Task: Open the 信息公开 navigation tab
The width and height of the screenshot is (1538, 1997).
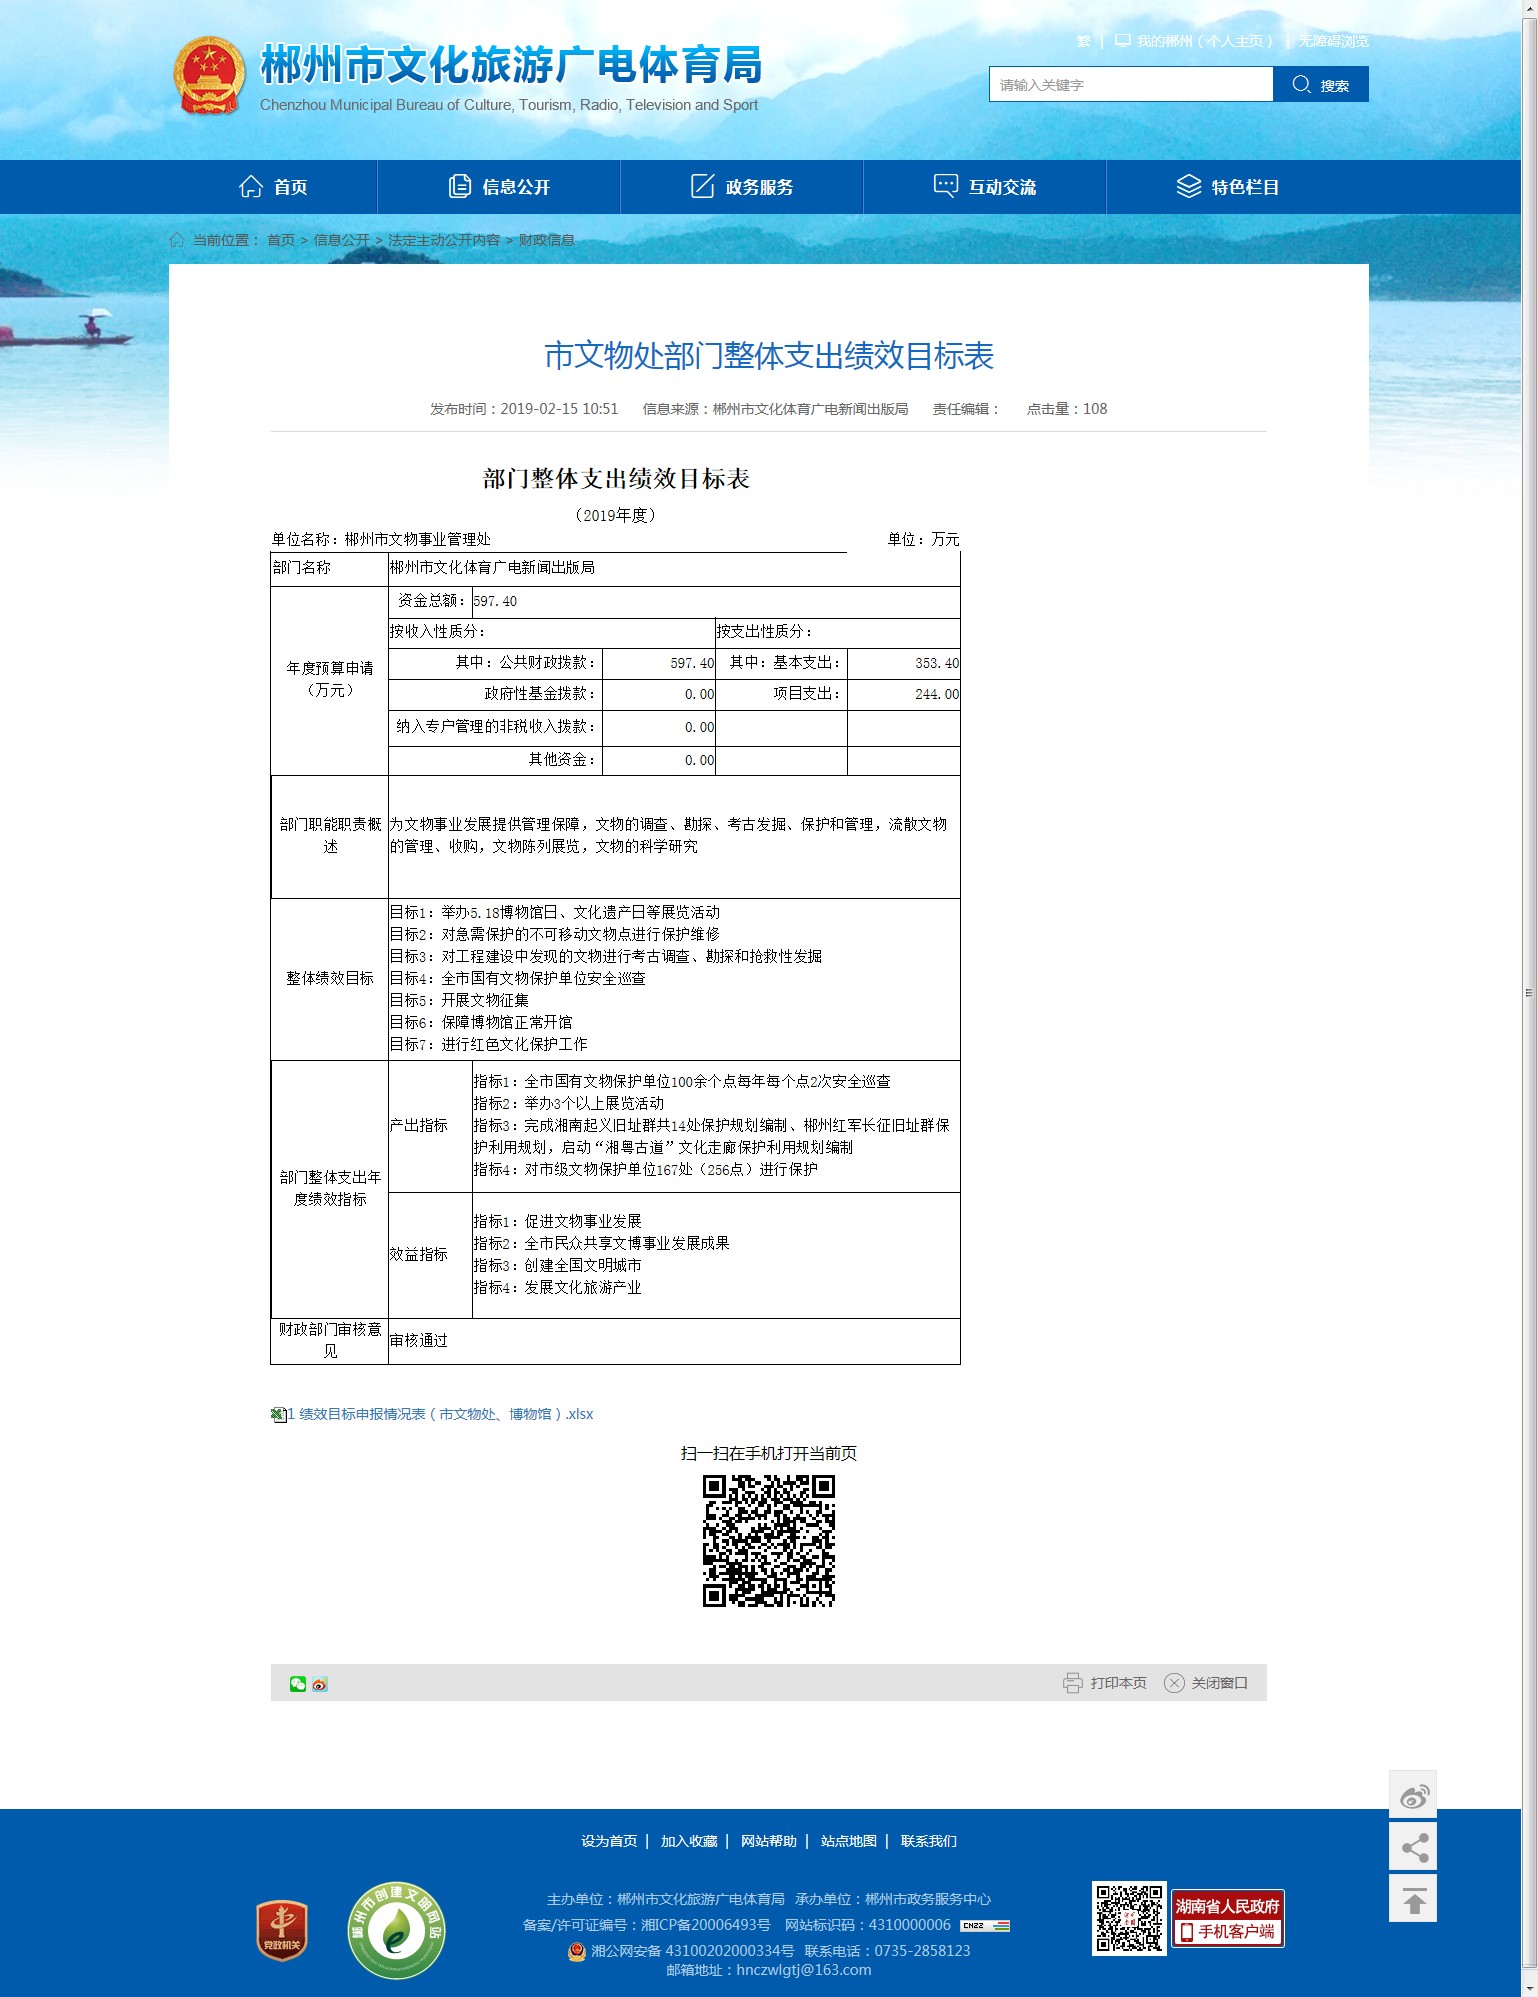Action: click(499, 187)
